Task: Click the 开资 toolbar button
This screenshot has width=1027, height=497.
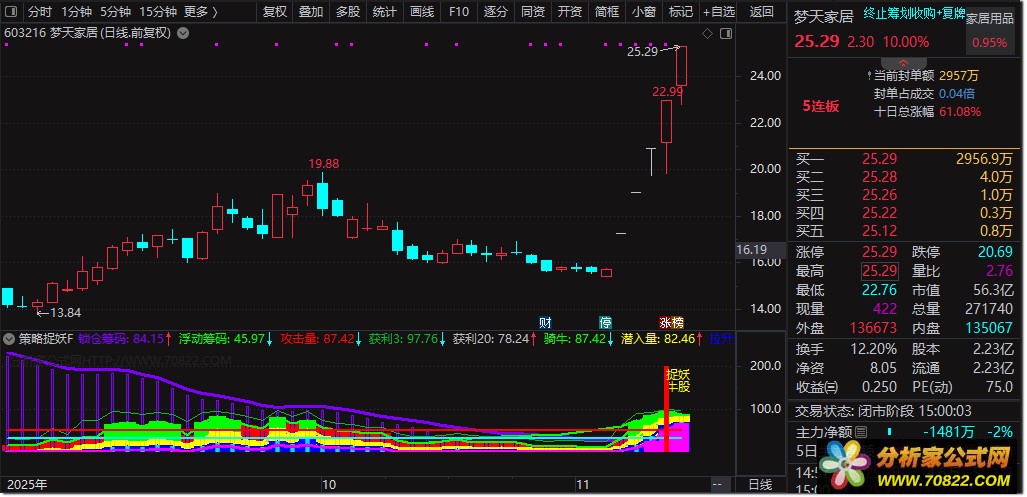Action: click(570, 12)
